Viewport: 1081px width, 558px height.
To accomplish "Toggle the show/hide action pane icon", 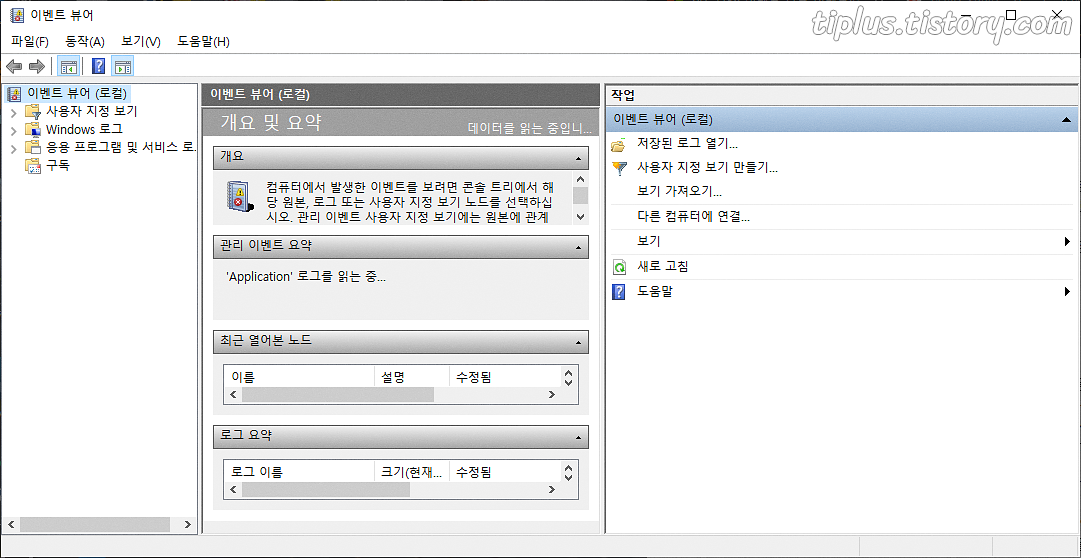I will [x=123, y=66].
